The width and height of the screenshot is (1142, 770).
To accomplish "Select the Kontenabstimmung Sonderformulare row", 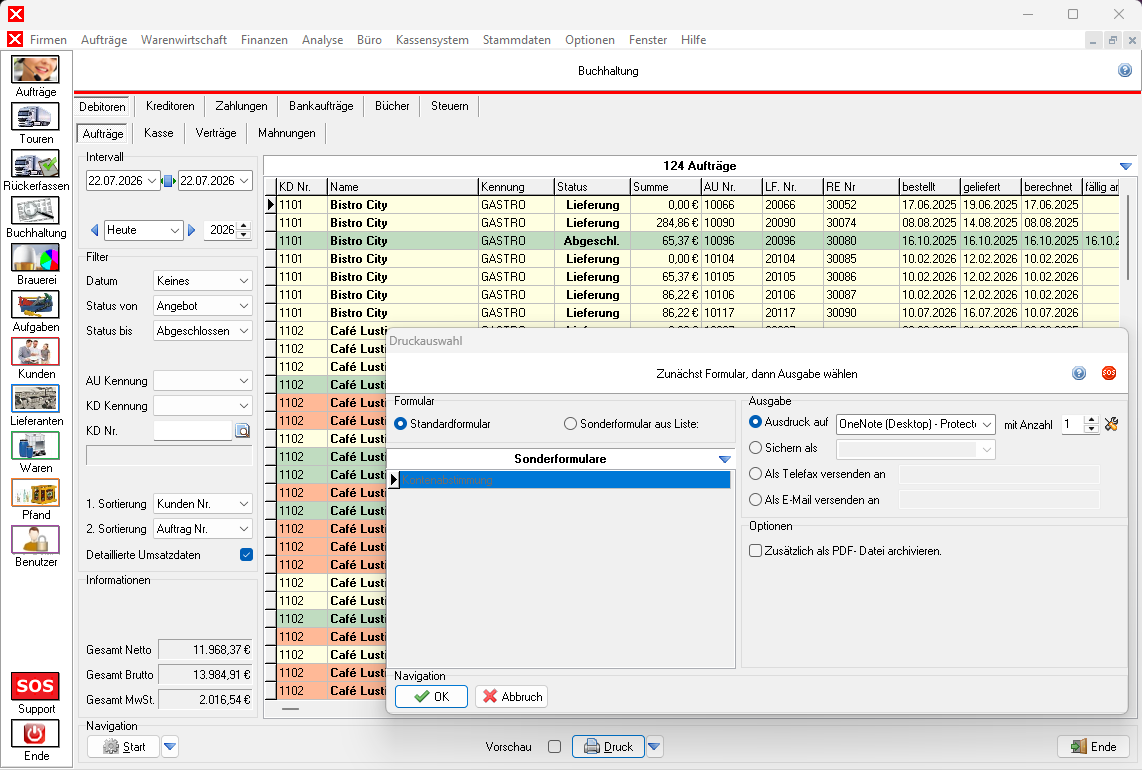I will (564, 480).
